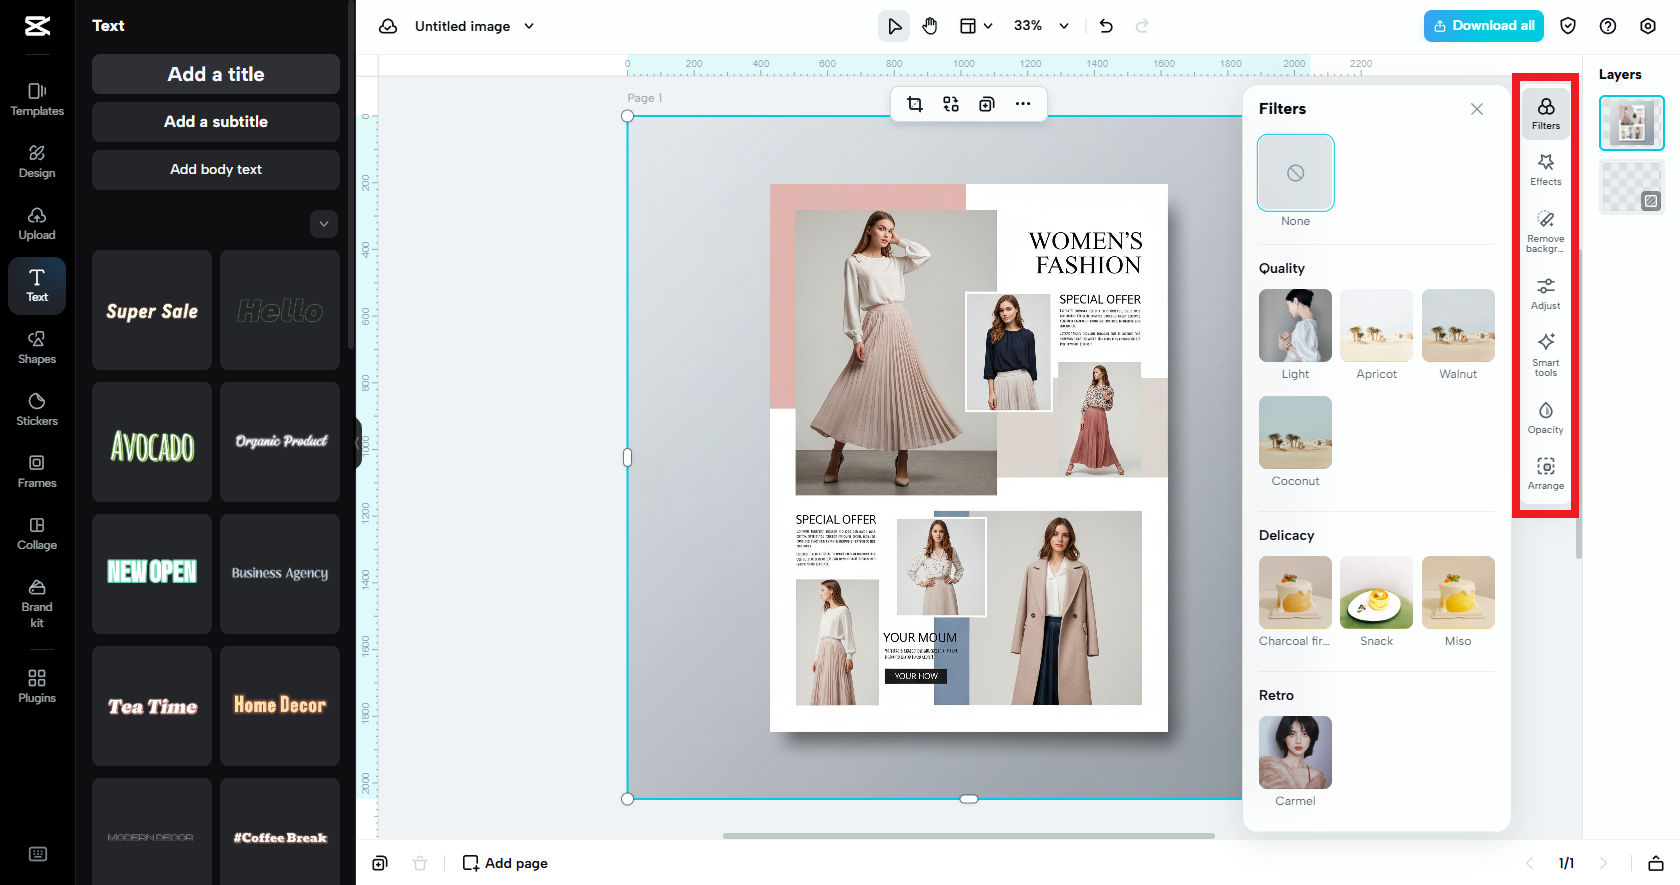
Task: Apply the Walnut filter swatch
Action: [1457, 326]
